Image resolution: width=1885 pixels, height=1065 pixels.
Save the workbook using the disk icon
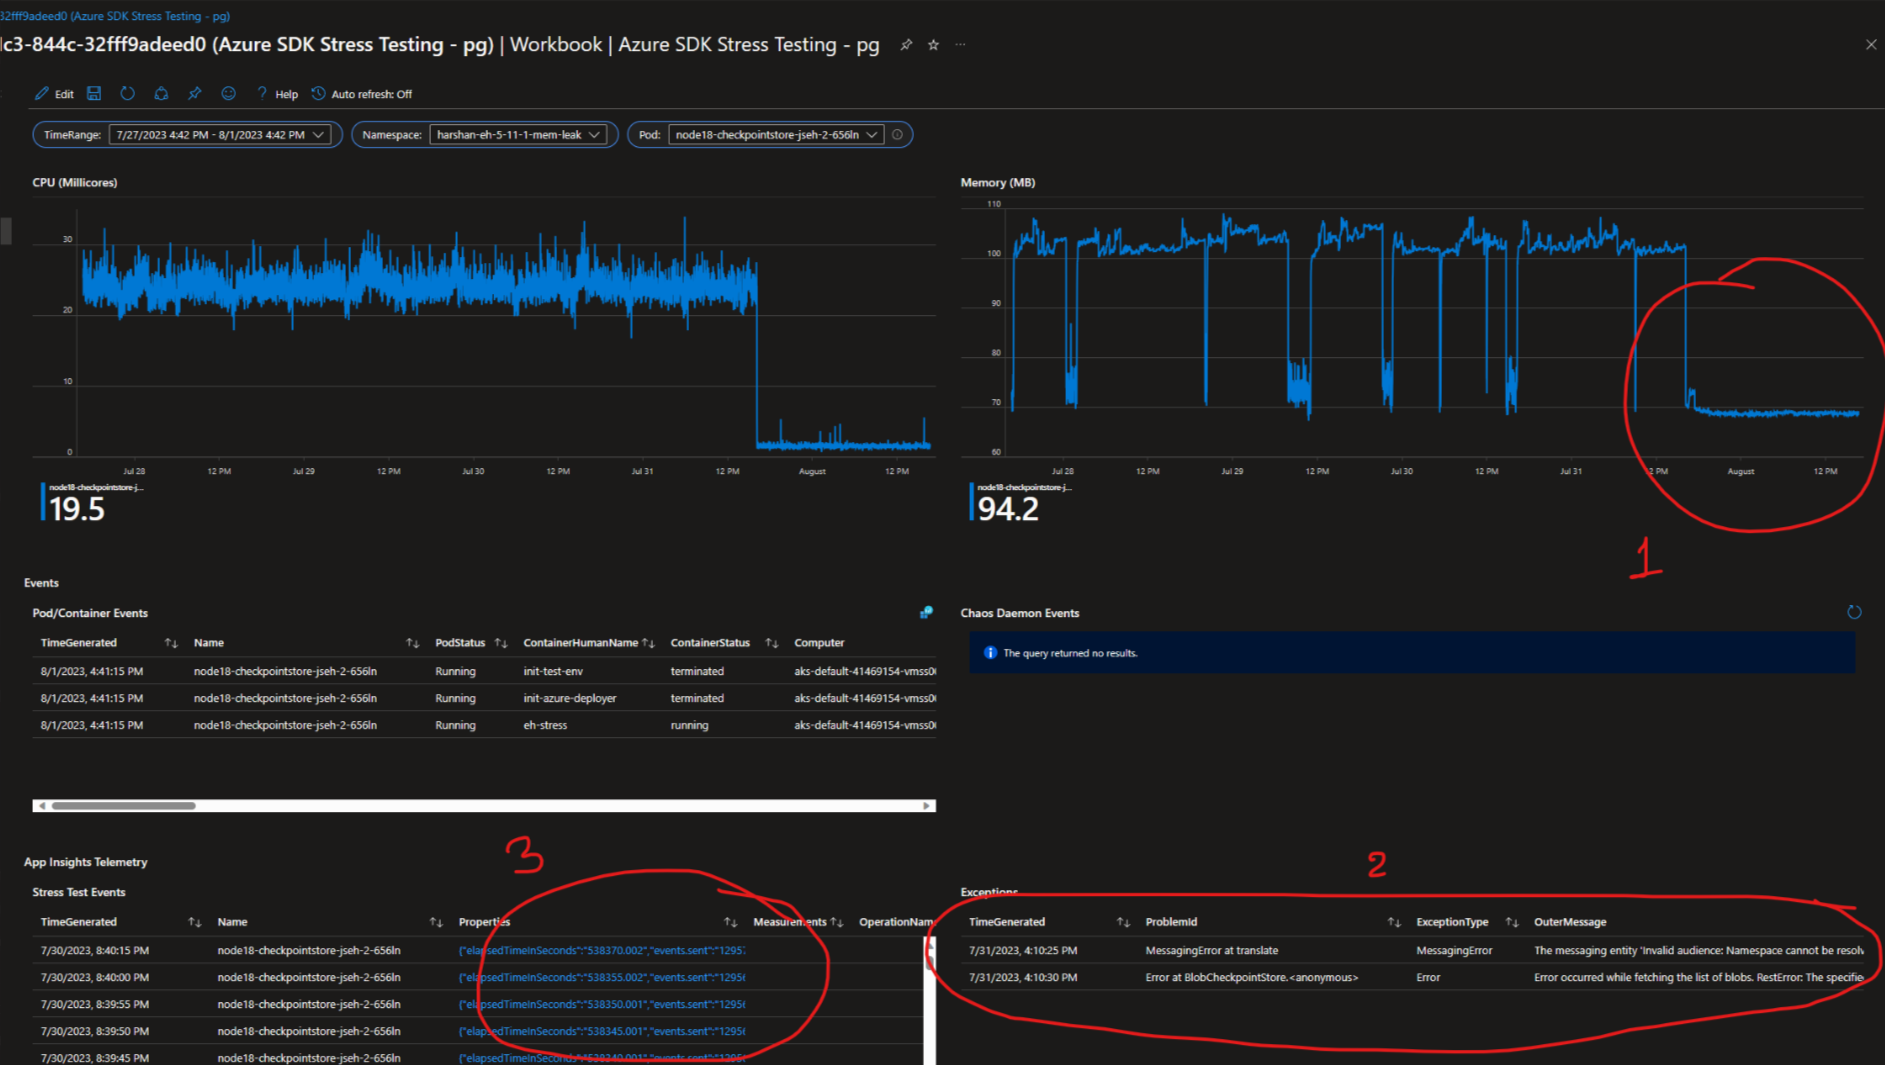click(x=94, y=93)
